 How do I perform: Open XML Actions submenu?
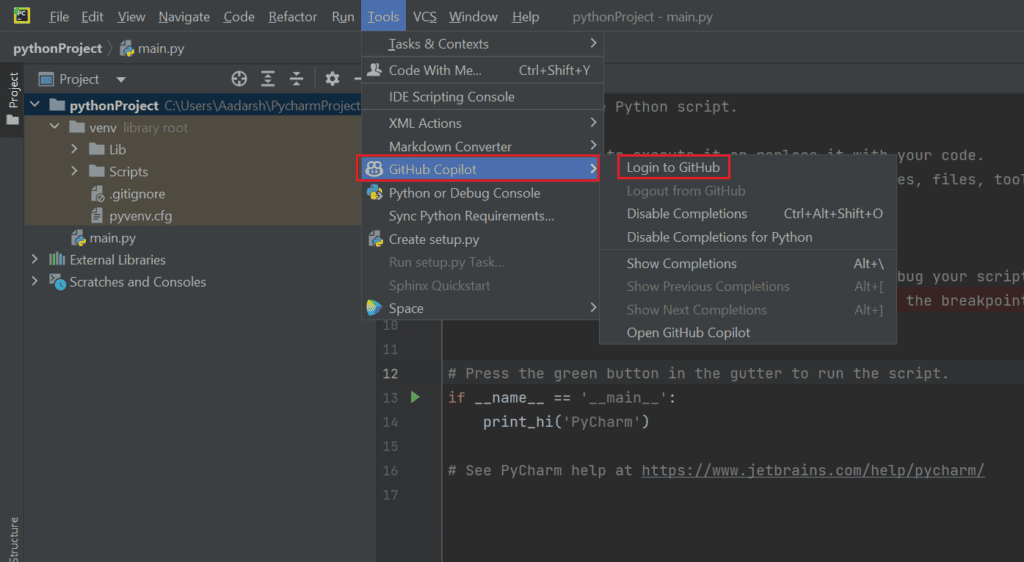coord(482,123)
